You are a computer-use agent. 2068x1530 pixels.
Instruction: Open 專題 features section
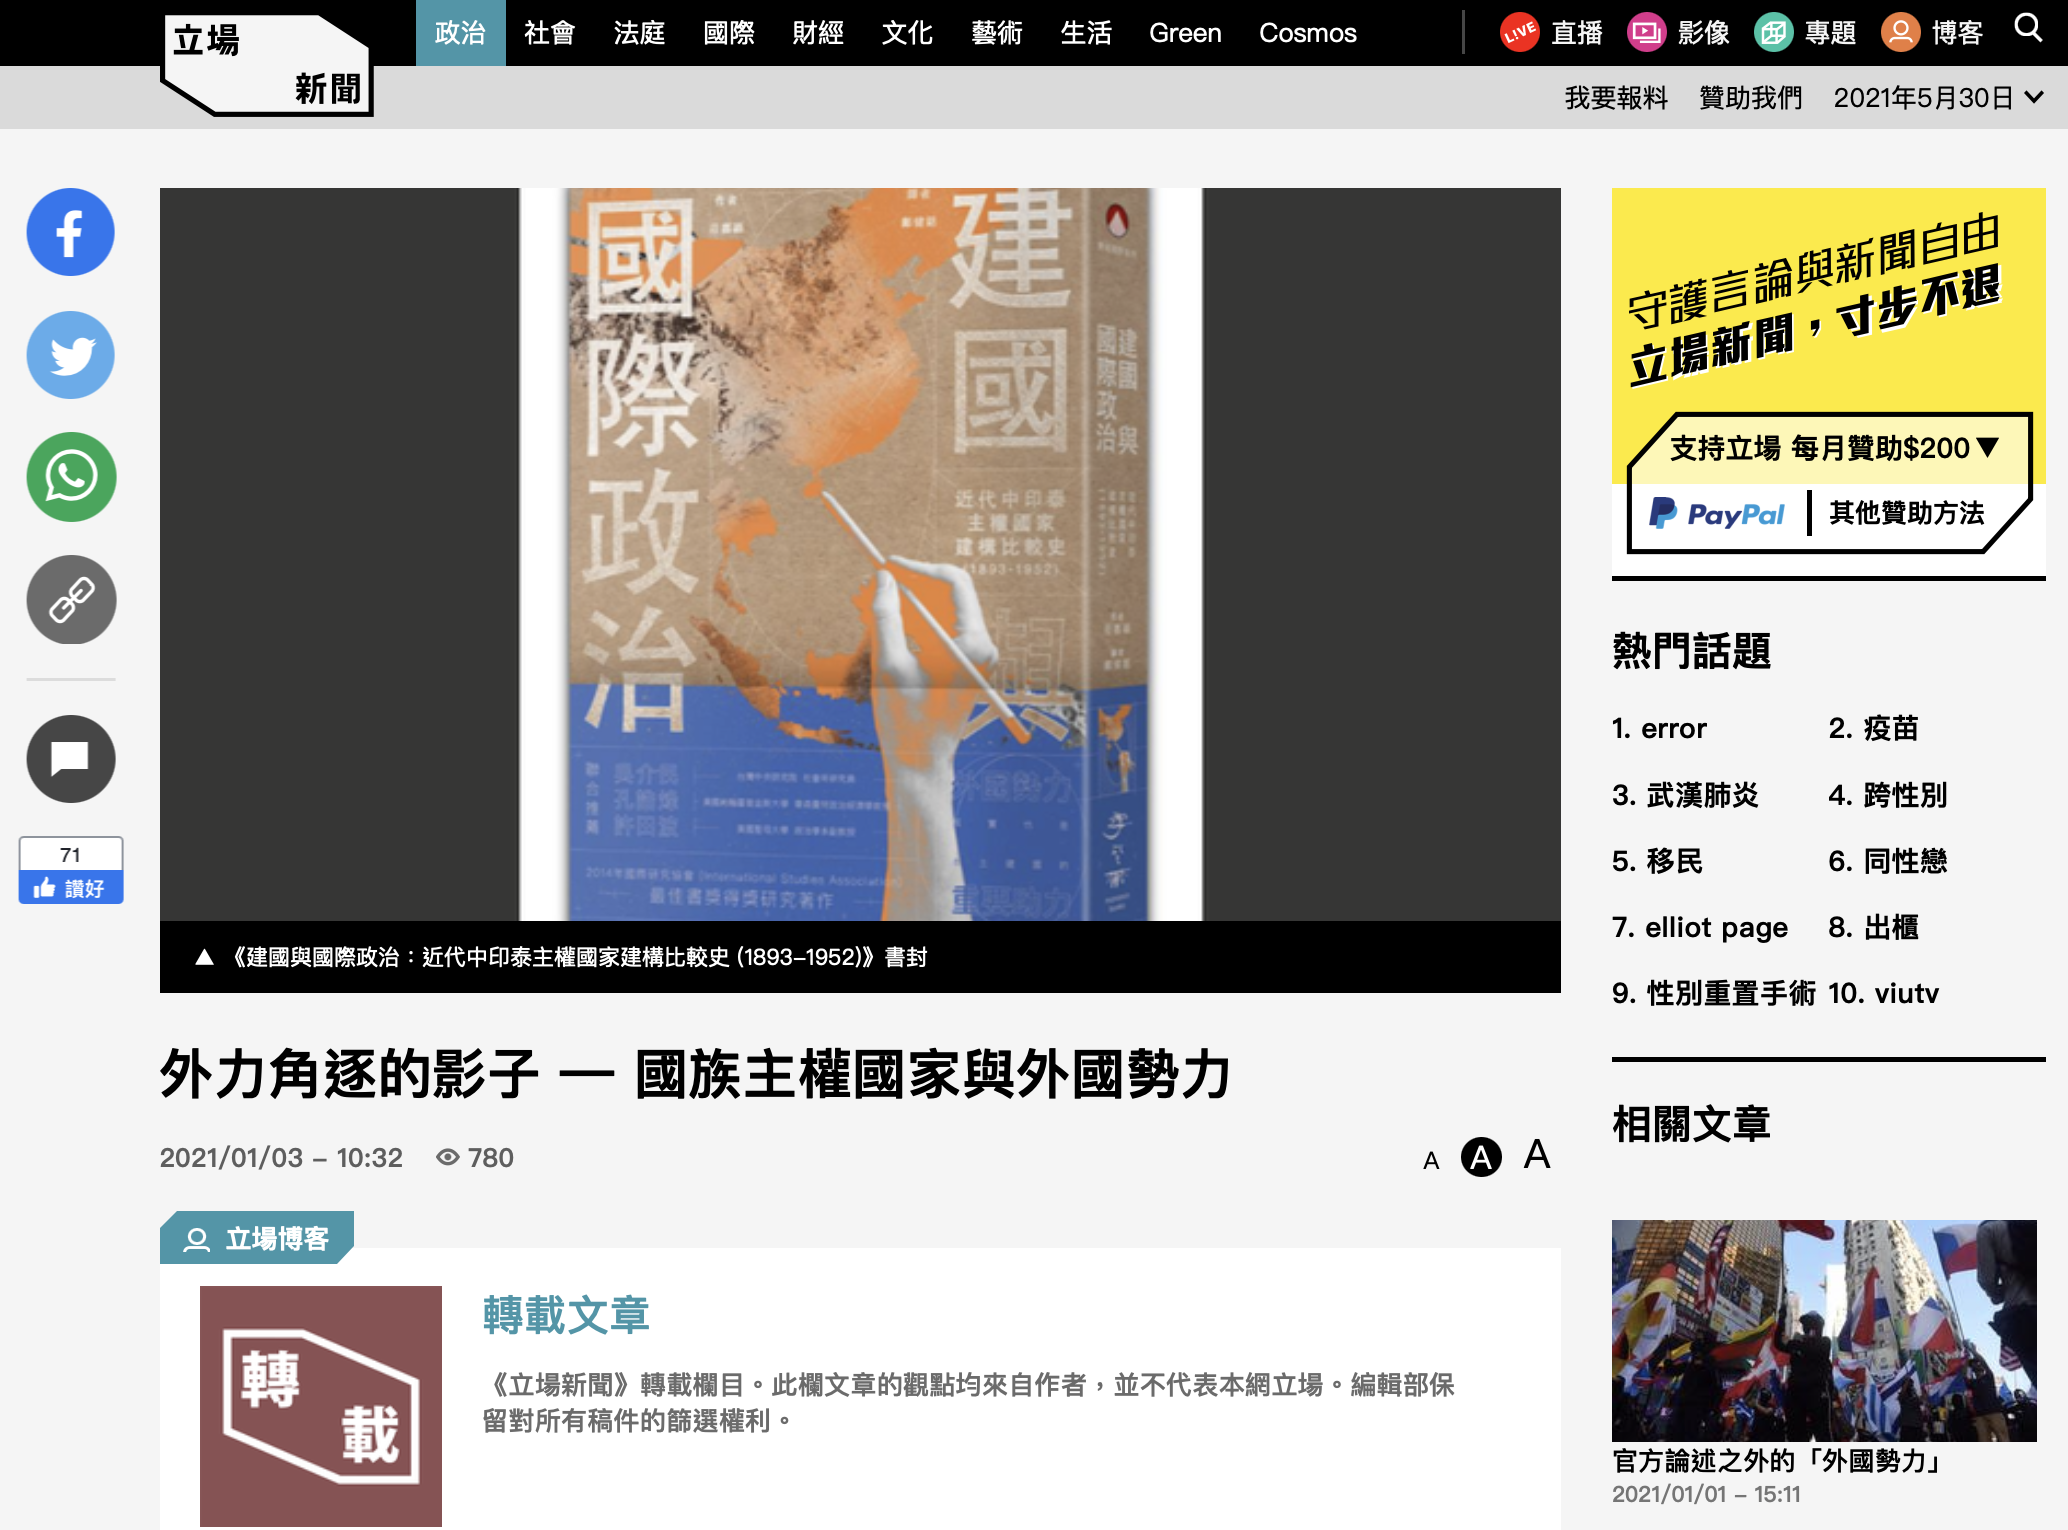[1806, 33]
